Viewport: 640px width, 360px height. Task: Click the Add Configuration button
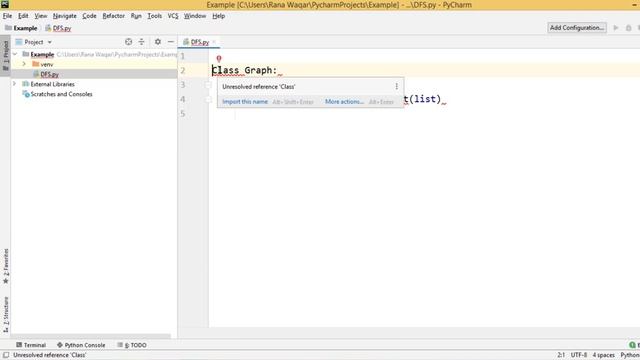pyautogui.click(x=577, y=28)
